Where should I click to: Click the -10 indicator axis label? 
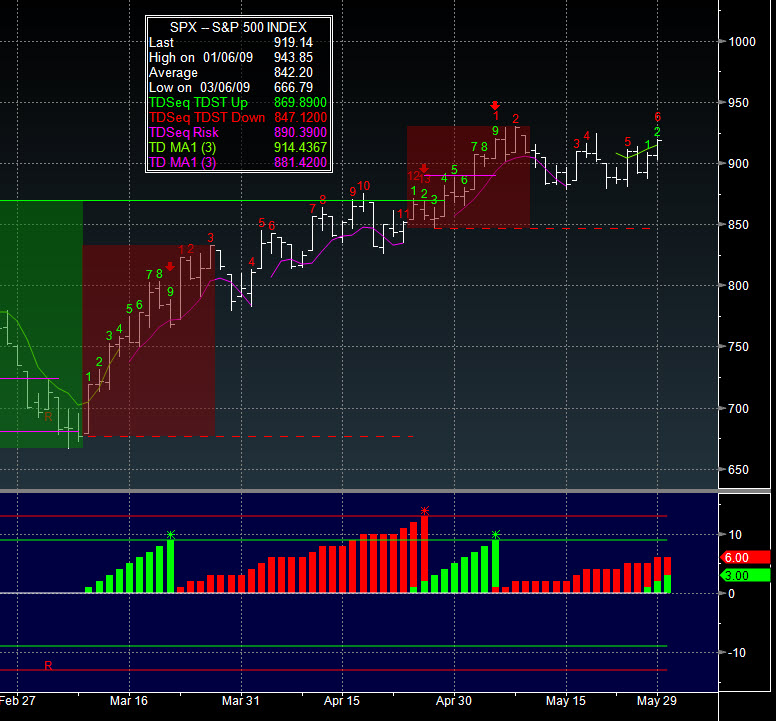737,653
